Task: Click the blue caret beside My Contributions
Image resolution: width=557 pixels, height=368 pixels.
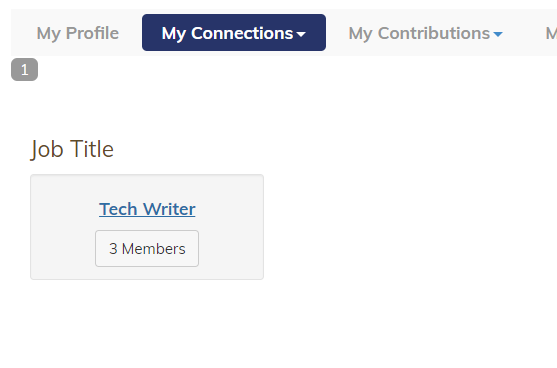Action: [x=498, y=34]
